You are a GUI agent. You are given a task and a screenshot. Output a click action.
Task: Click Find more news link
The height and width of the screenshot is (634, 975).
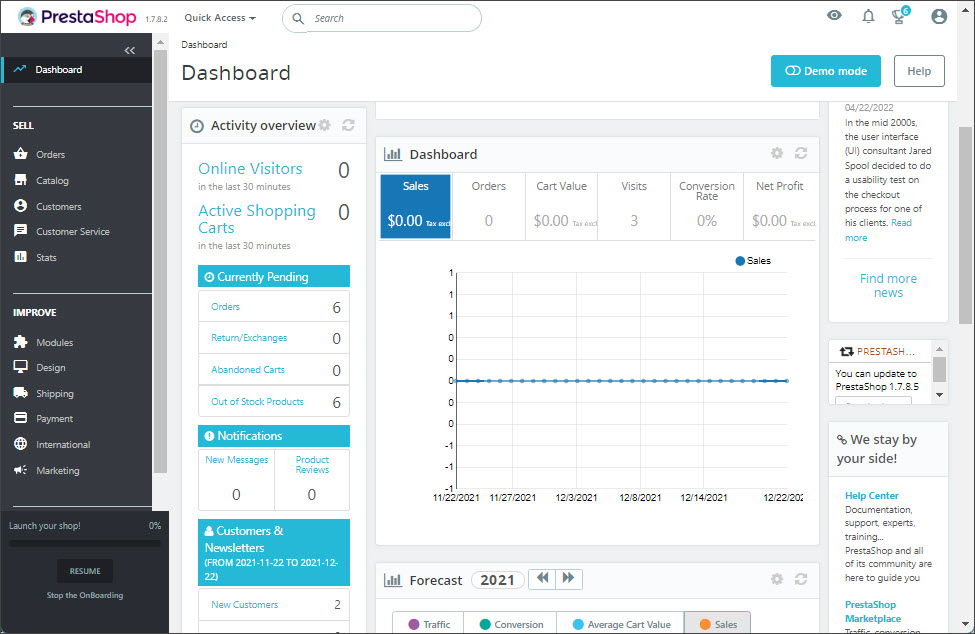888,285
